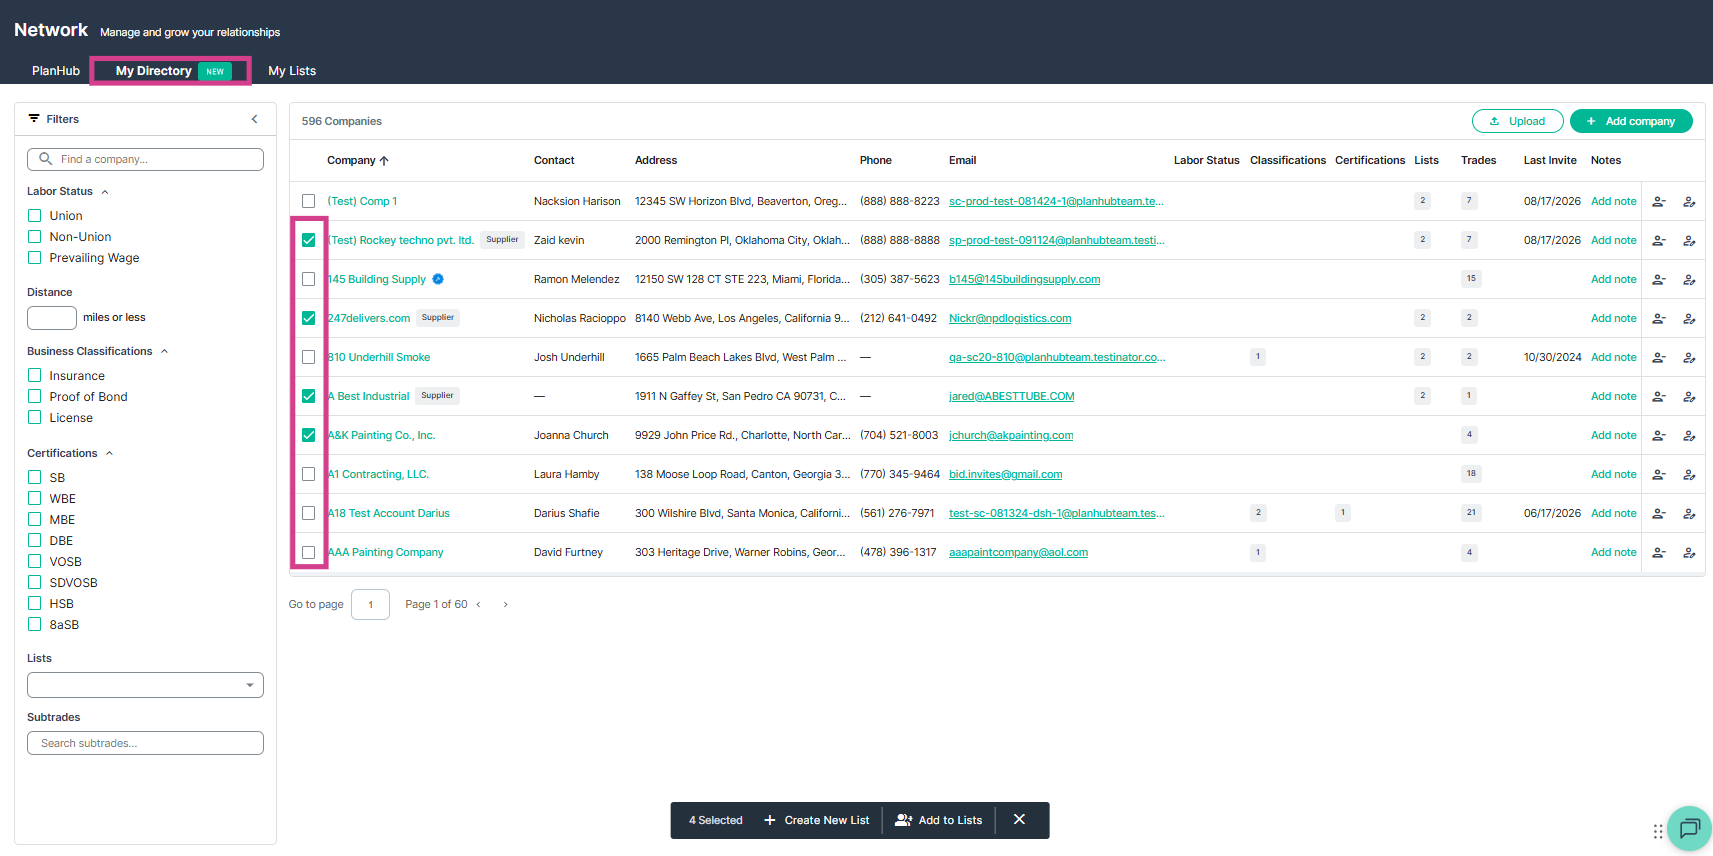Collapse the Filters sidebar panel
The width and height of the screenshot is (1713, 856).
[255, 119]
